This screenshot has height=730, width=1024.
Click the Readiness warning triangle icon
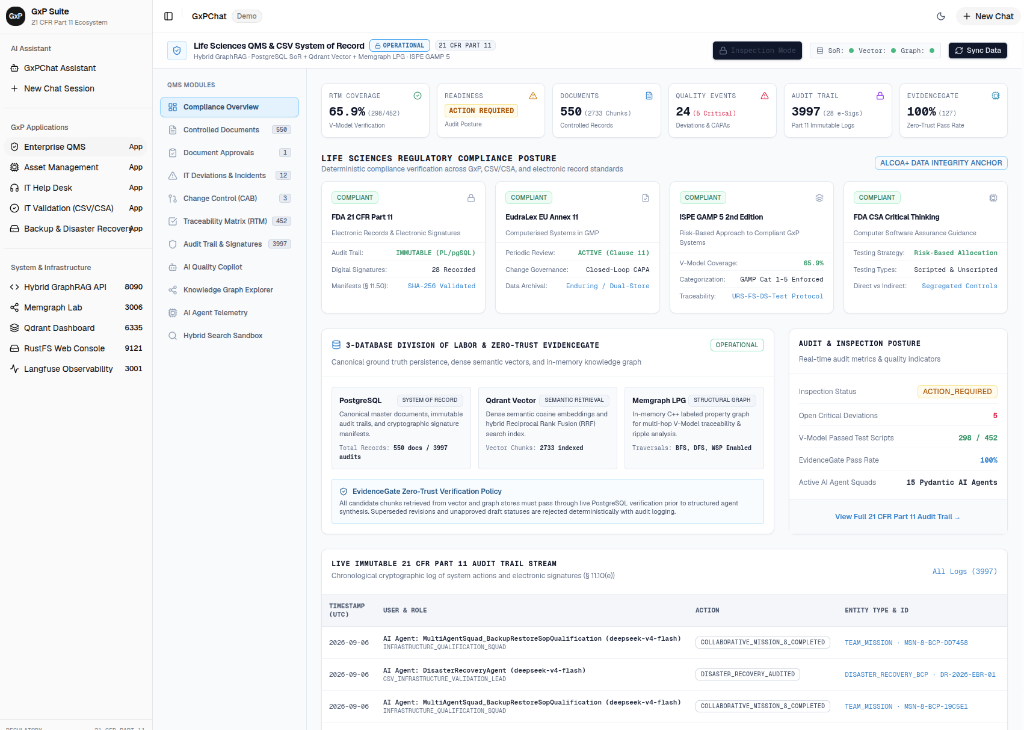click(533, 96)
